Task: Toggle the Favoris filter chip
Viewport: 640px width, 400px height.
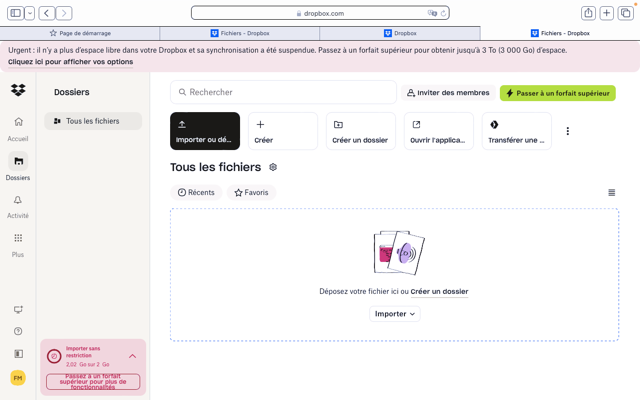Action: coord(251,192)
